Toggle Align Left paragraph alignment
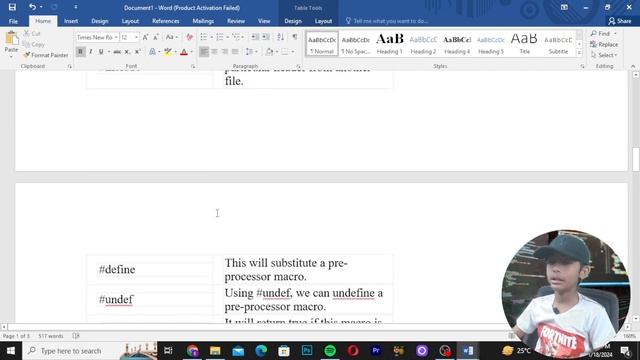640x360 pixels. (x=204, y=52)
